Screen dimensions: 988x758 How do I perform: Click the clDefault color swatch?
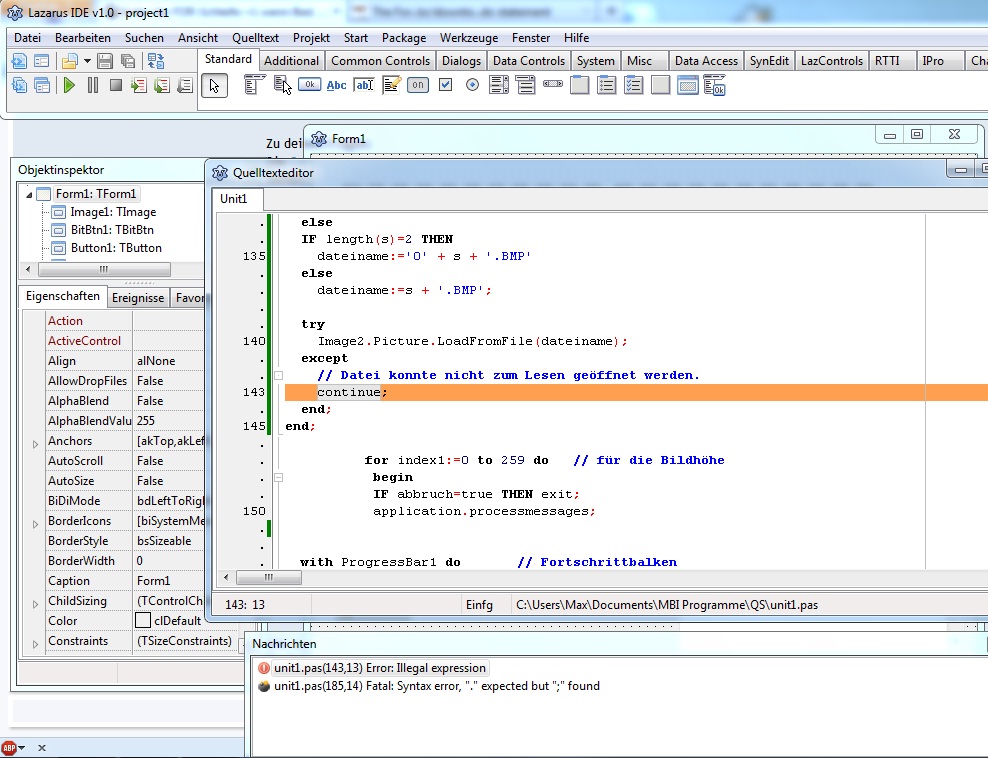pos(143,621)
